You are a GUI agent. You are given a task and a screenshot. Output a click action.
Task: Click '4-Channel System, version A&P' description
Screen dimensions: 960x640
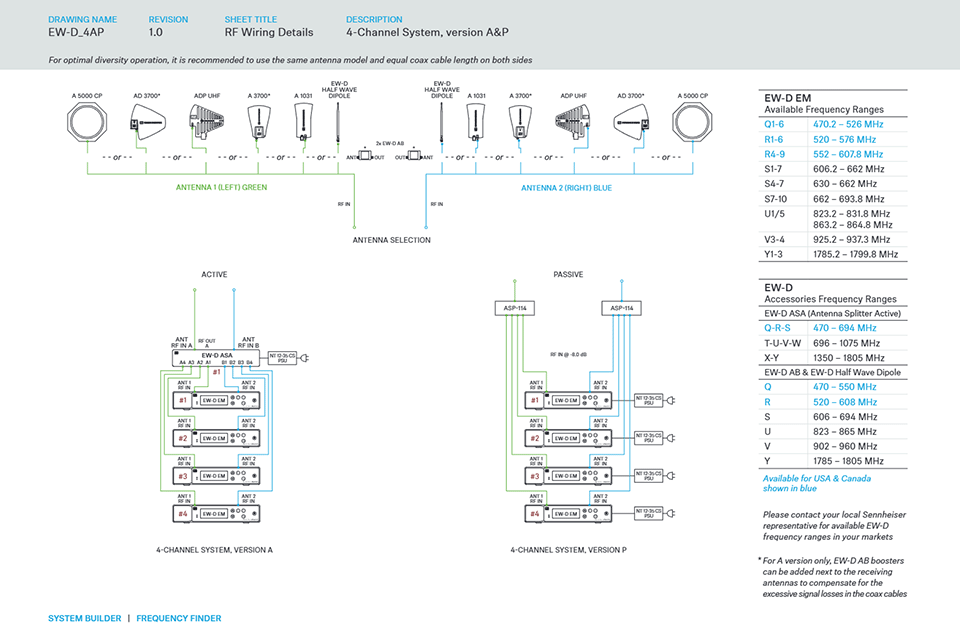point(427,32)
